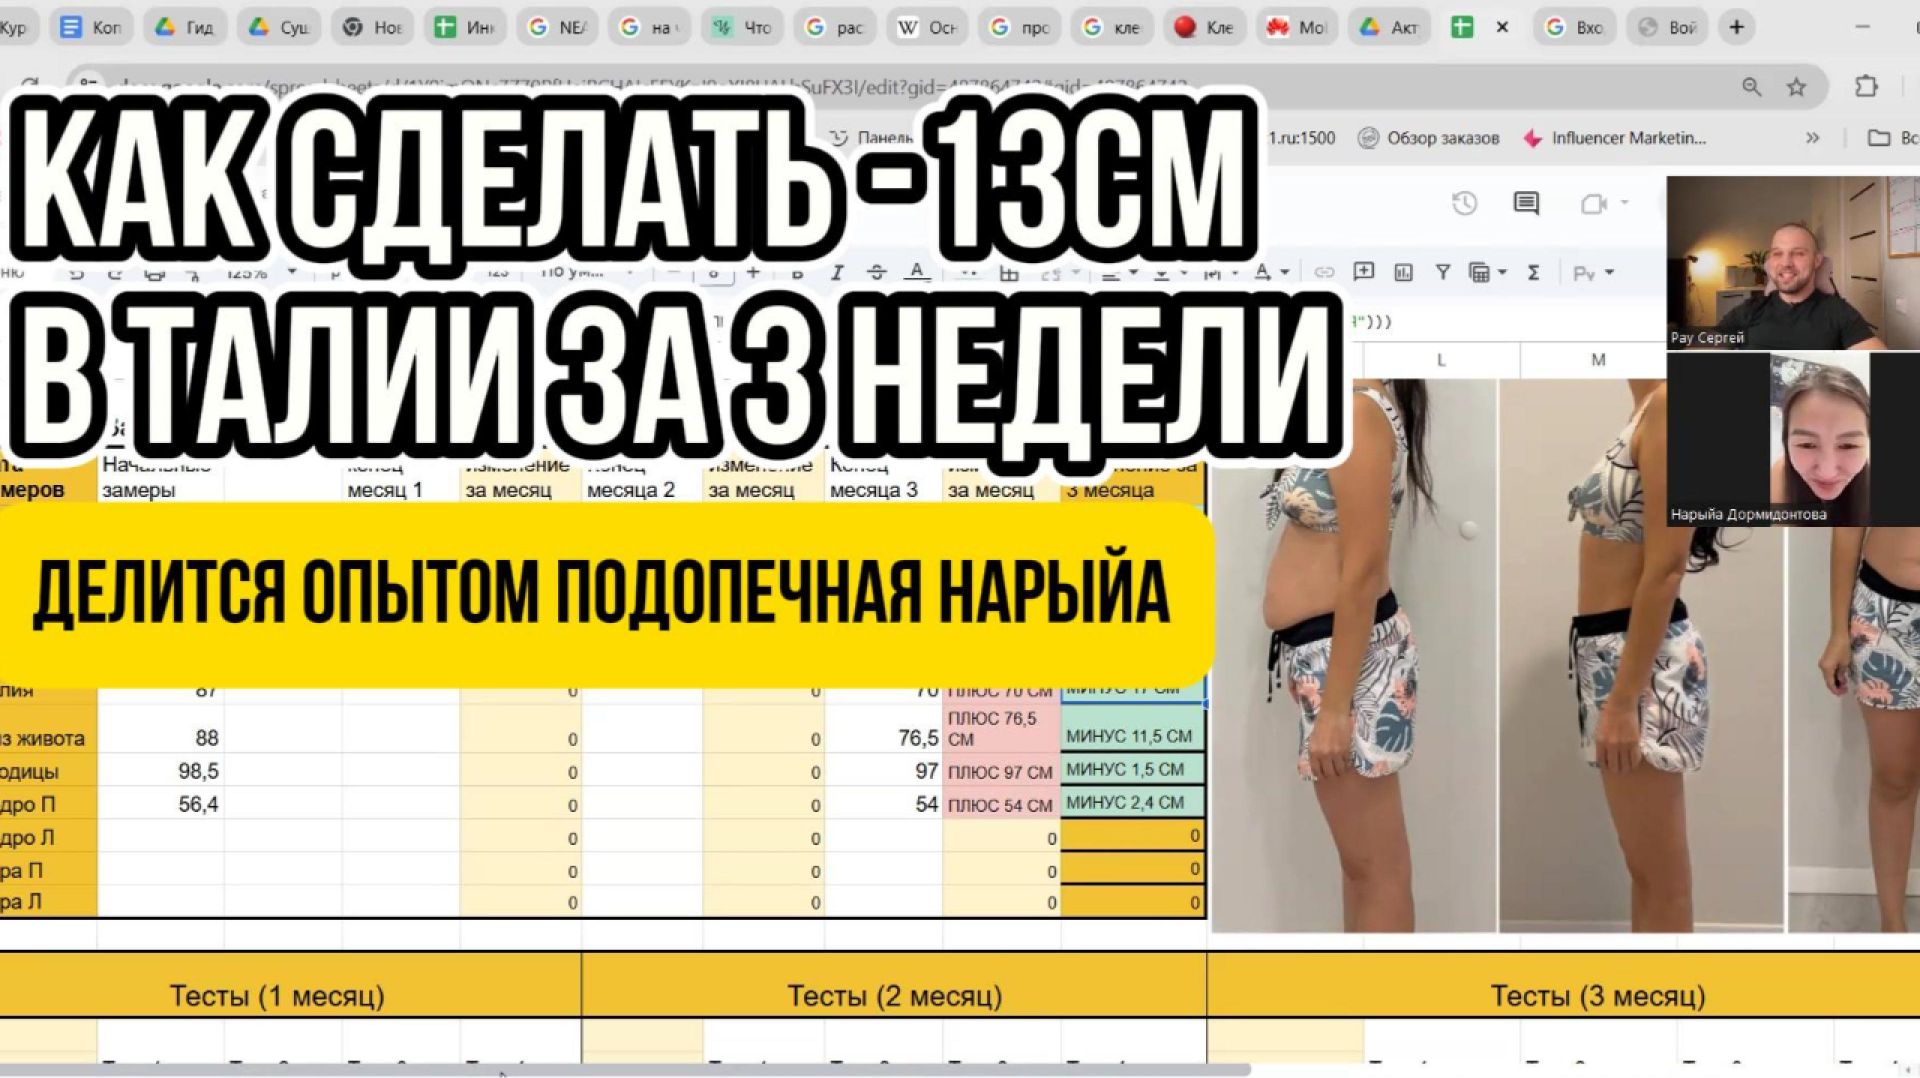1920x1078 pixels.
Task: Open a new browser tab with plus button
Action: [1737, 27]
